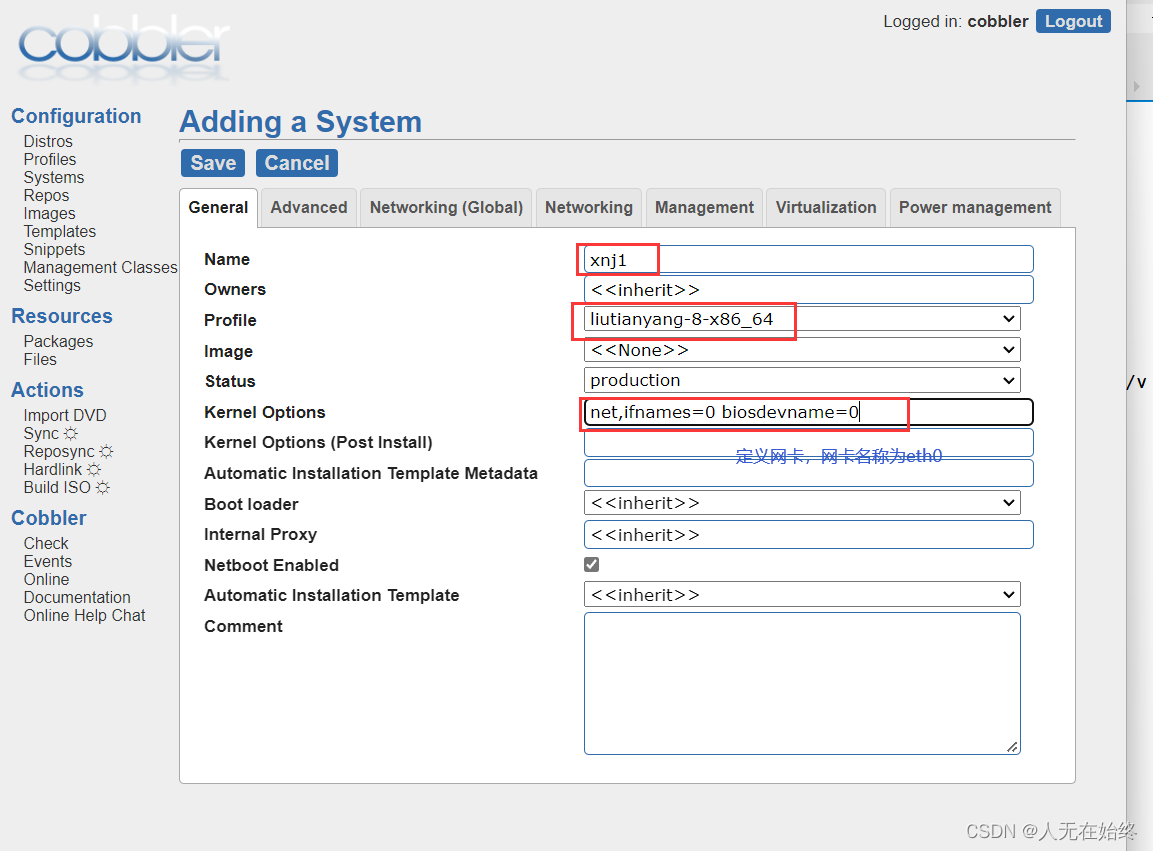Screen dimensions: 1153x851
Task: Open the Automatic Installation Template dropdown
Action: (x=802, y=594)
